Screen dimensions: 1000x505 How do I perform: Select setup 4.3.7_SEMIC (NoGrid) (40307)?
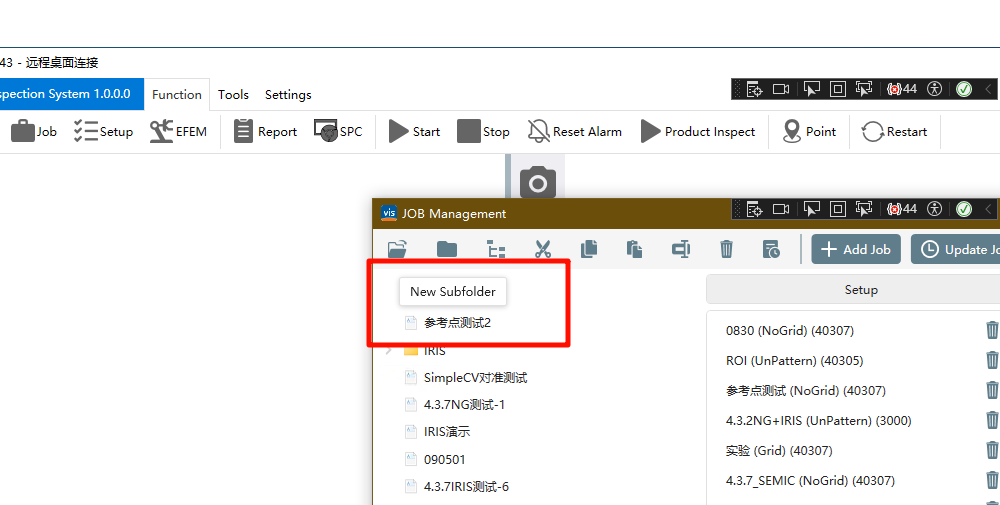(x=811, y=481)
